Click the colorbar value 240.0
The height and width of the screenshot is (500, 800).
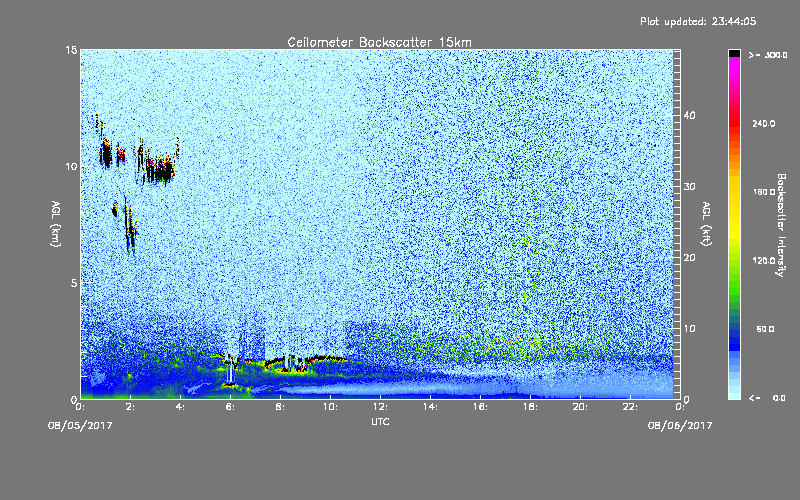click(x=764, y=124)
